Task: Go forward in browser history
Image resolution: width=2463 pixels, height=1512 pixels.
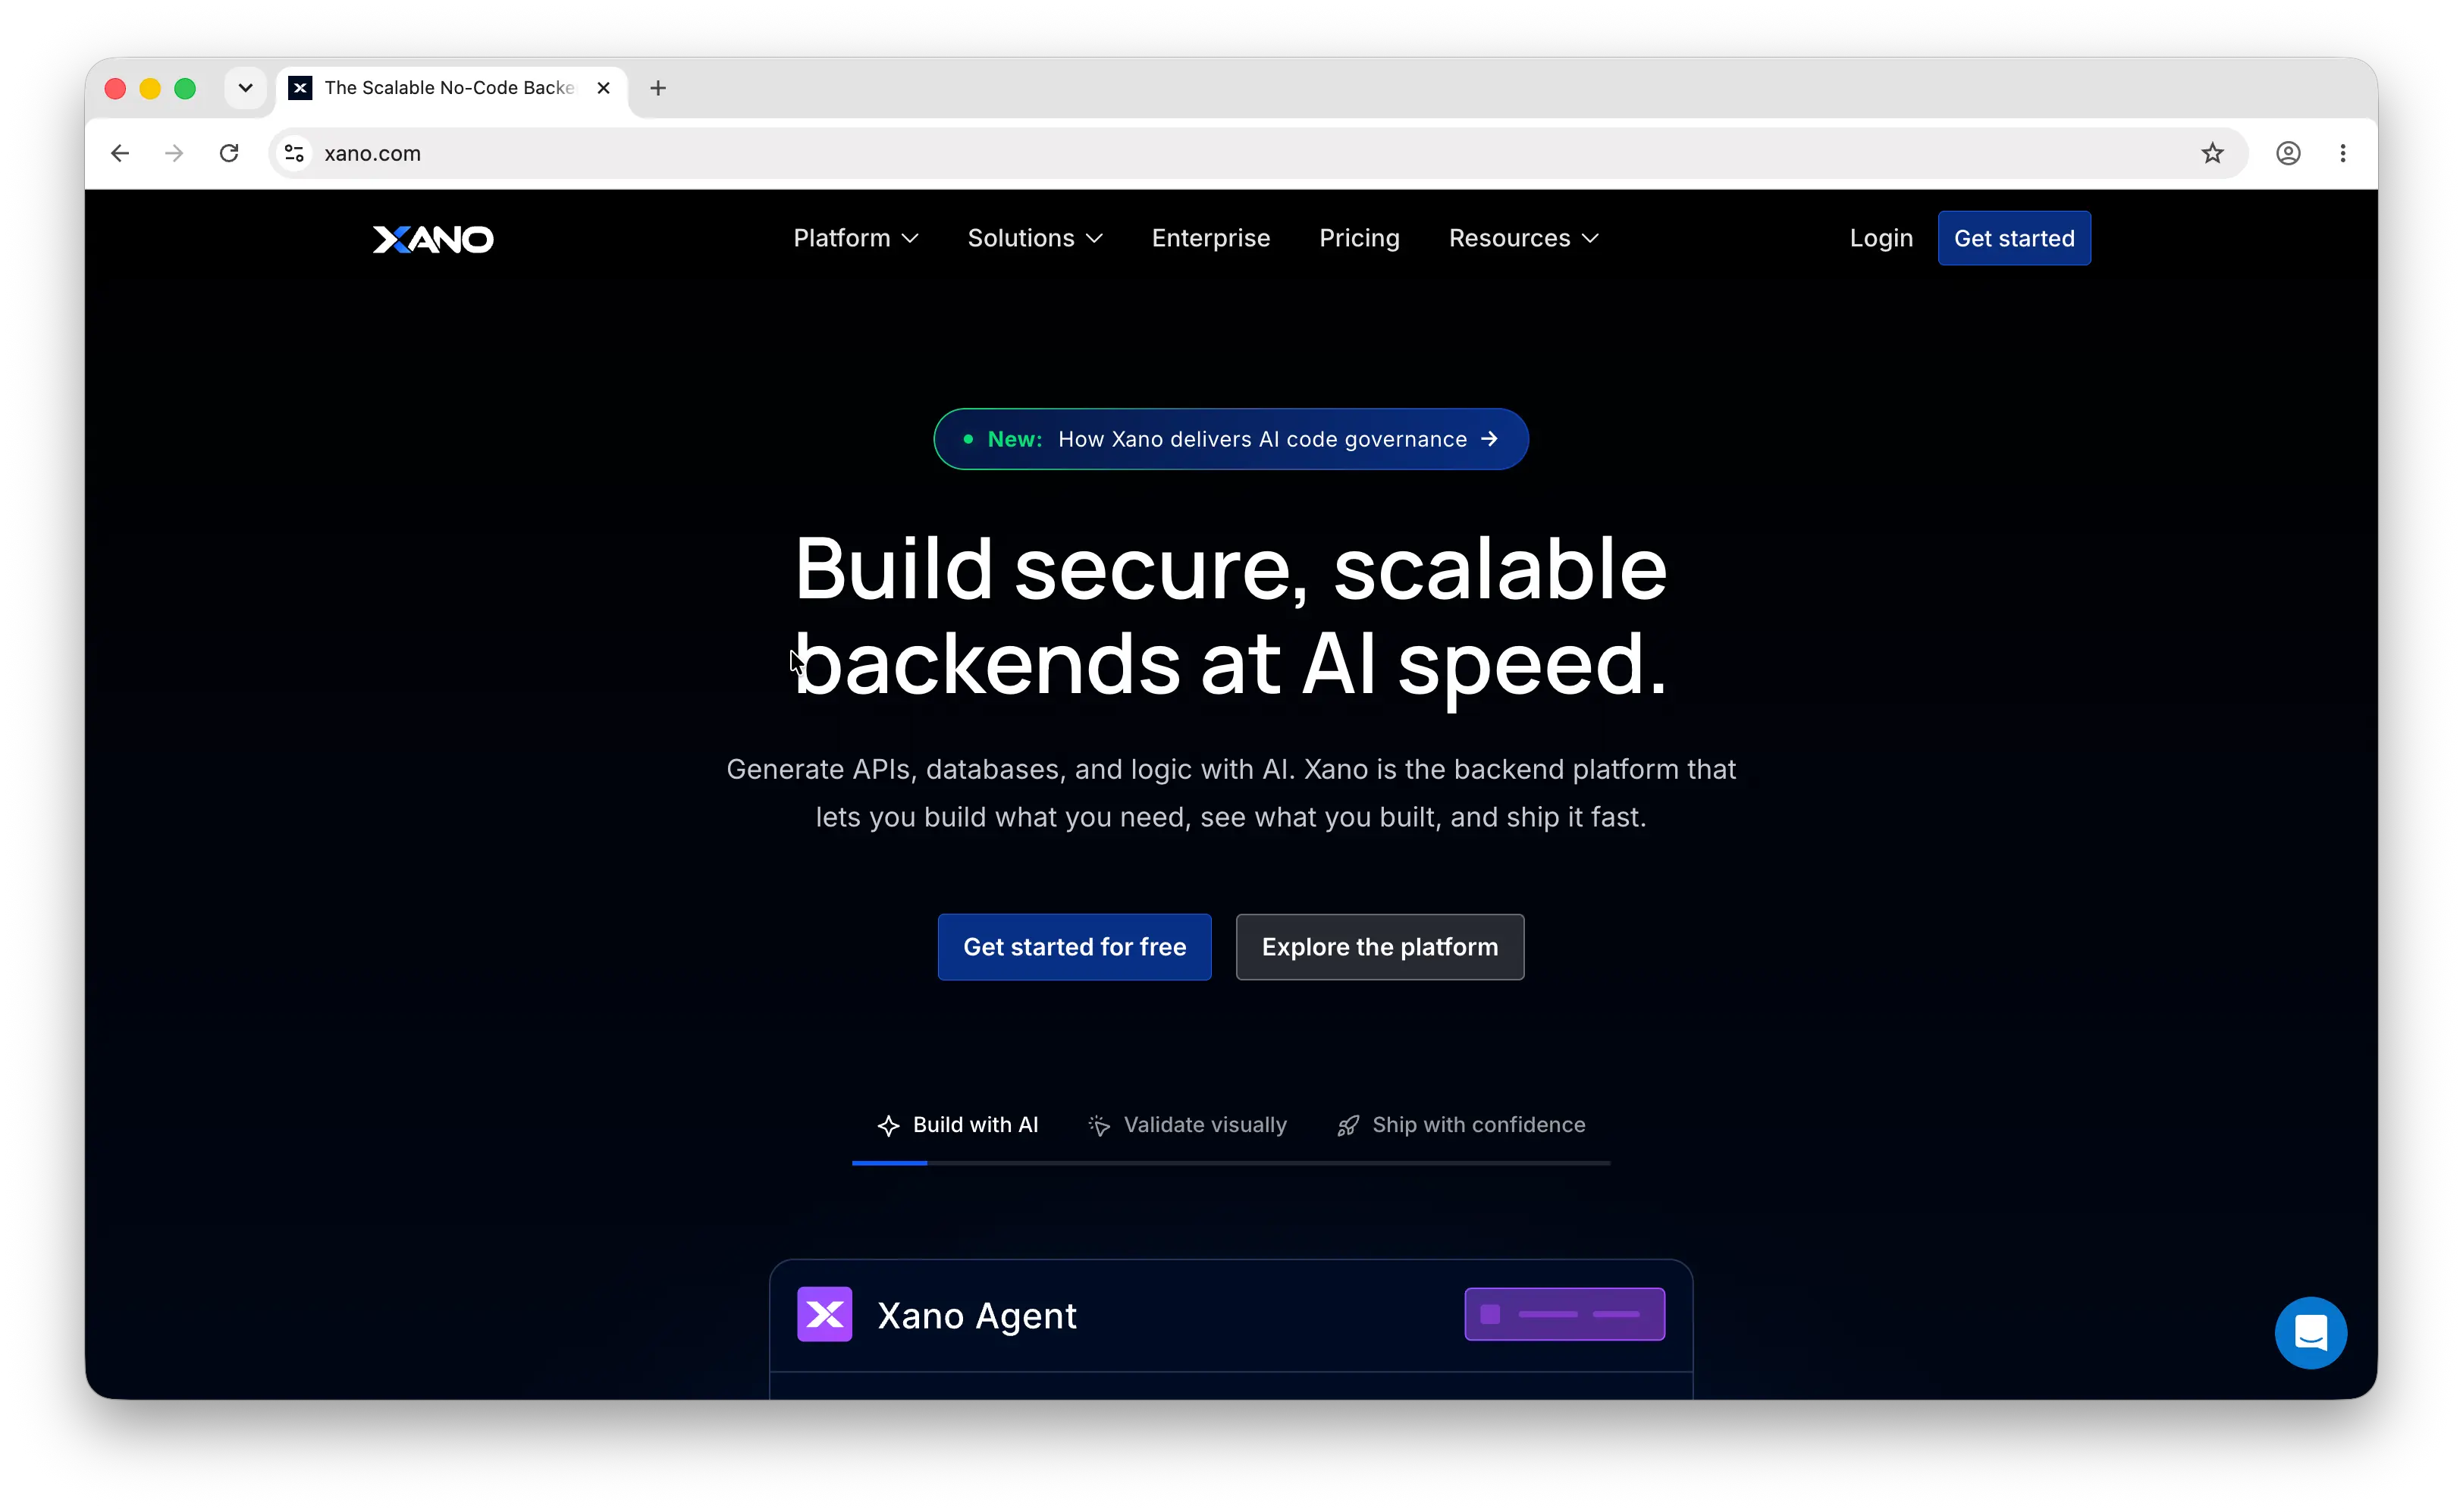Action: point(174,153)
